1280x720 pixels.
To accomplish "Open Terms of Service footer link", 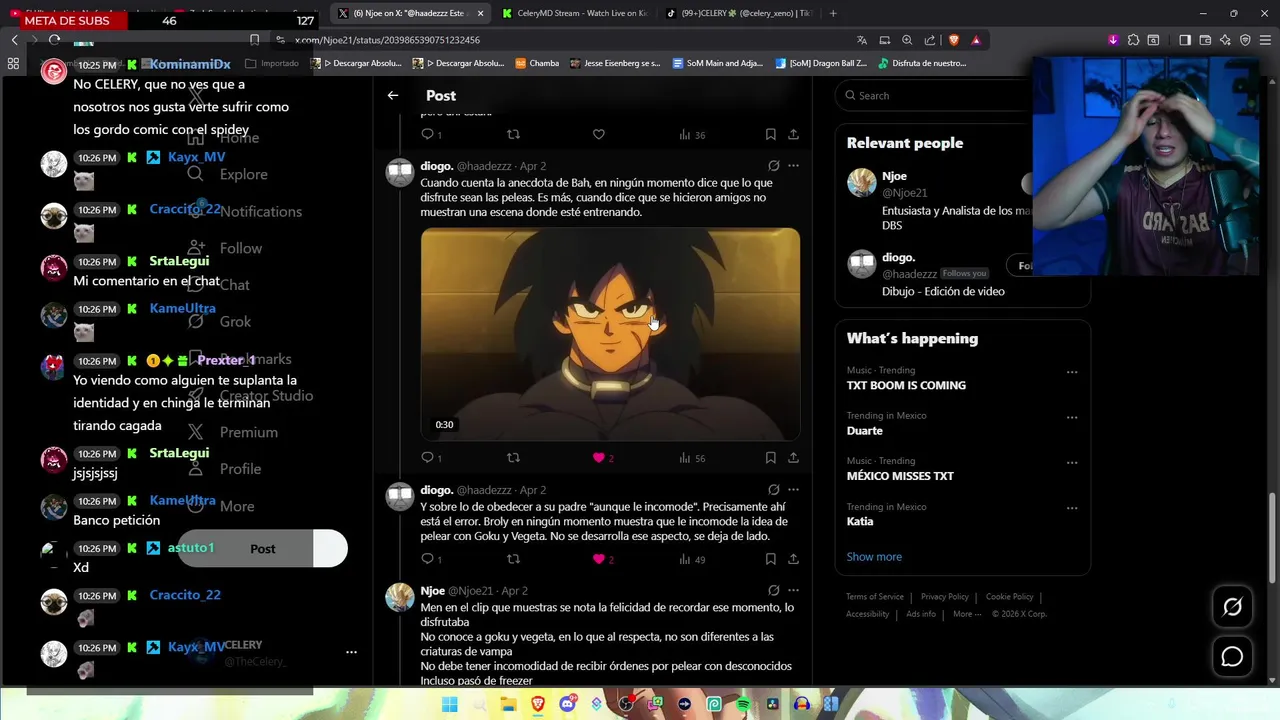I will 875,597.
